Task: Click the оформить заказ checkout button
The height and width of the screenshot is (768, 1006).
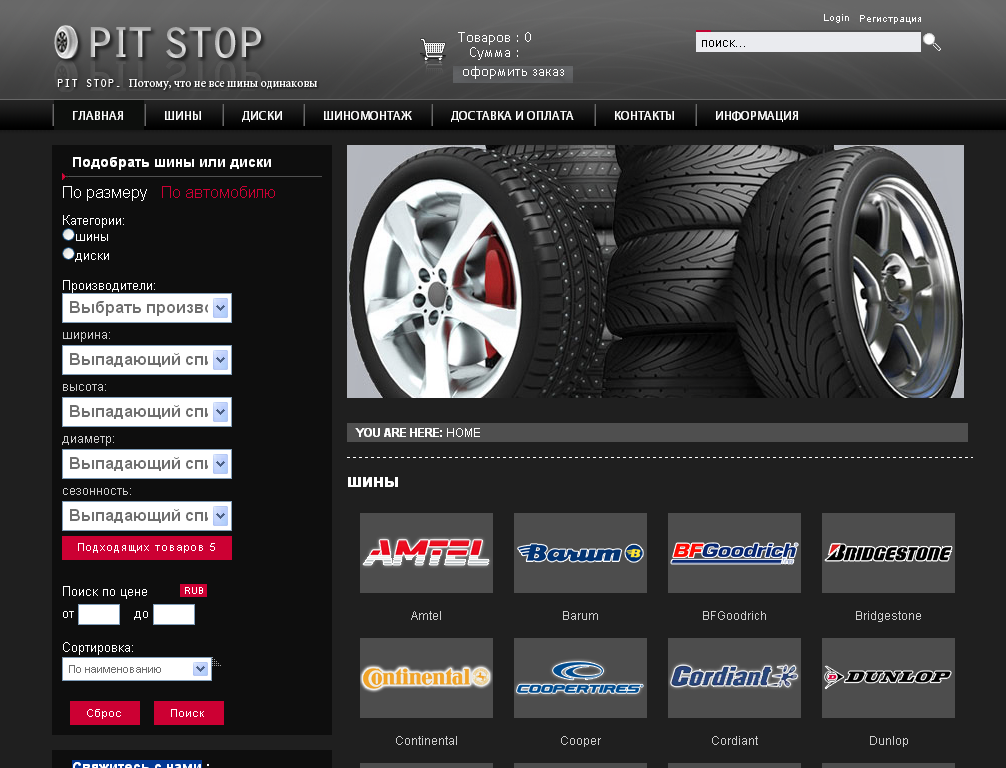Action: pos(513,73)
